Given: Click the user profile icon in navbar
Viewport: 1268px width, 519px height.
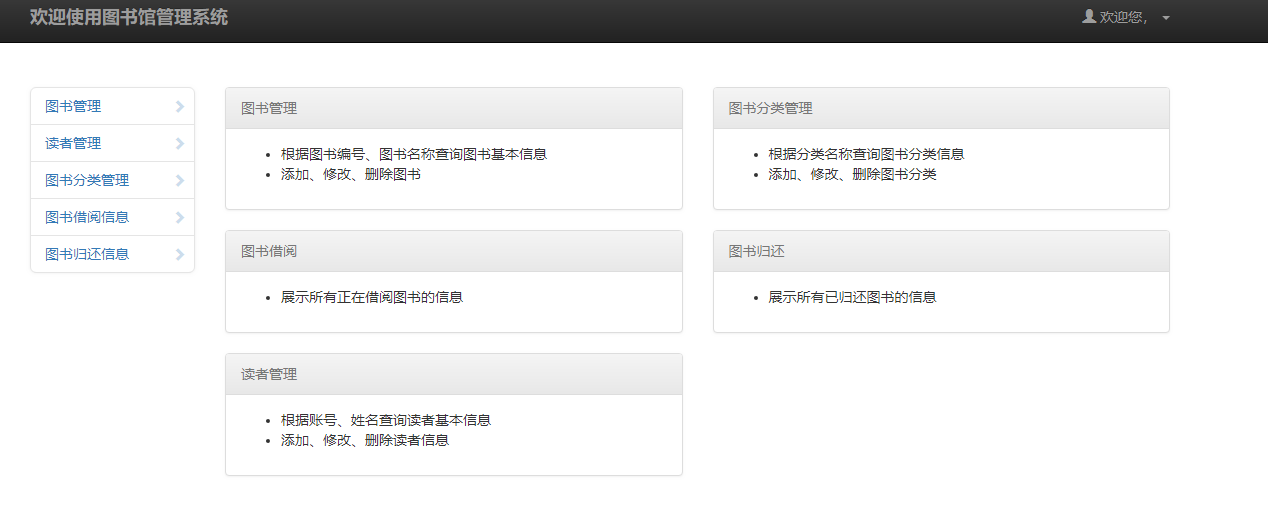Looking at the screenshot, I should click(1089, 16).
